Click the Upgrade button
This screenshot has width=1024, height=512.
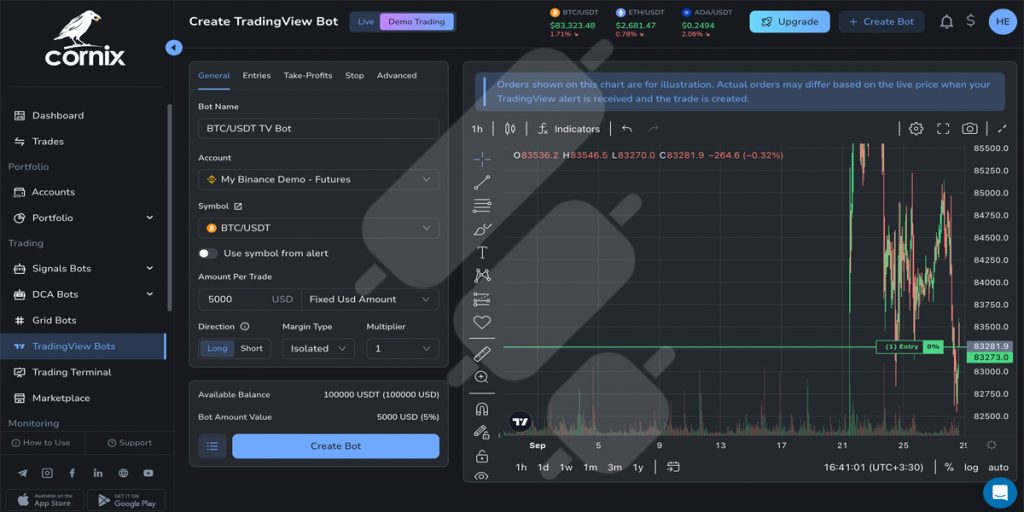(x=790, y=22)
